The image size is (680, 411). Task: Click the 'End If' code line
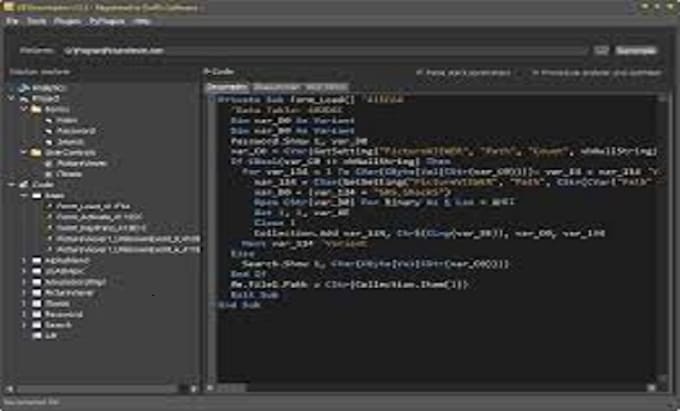point(248,274)
